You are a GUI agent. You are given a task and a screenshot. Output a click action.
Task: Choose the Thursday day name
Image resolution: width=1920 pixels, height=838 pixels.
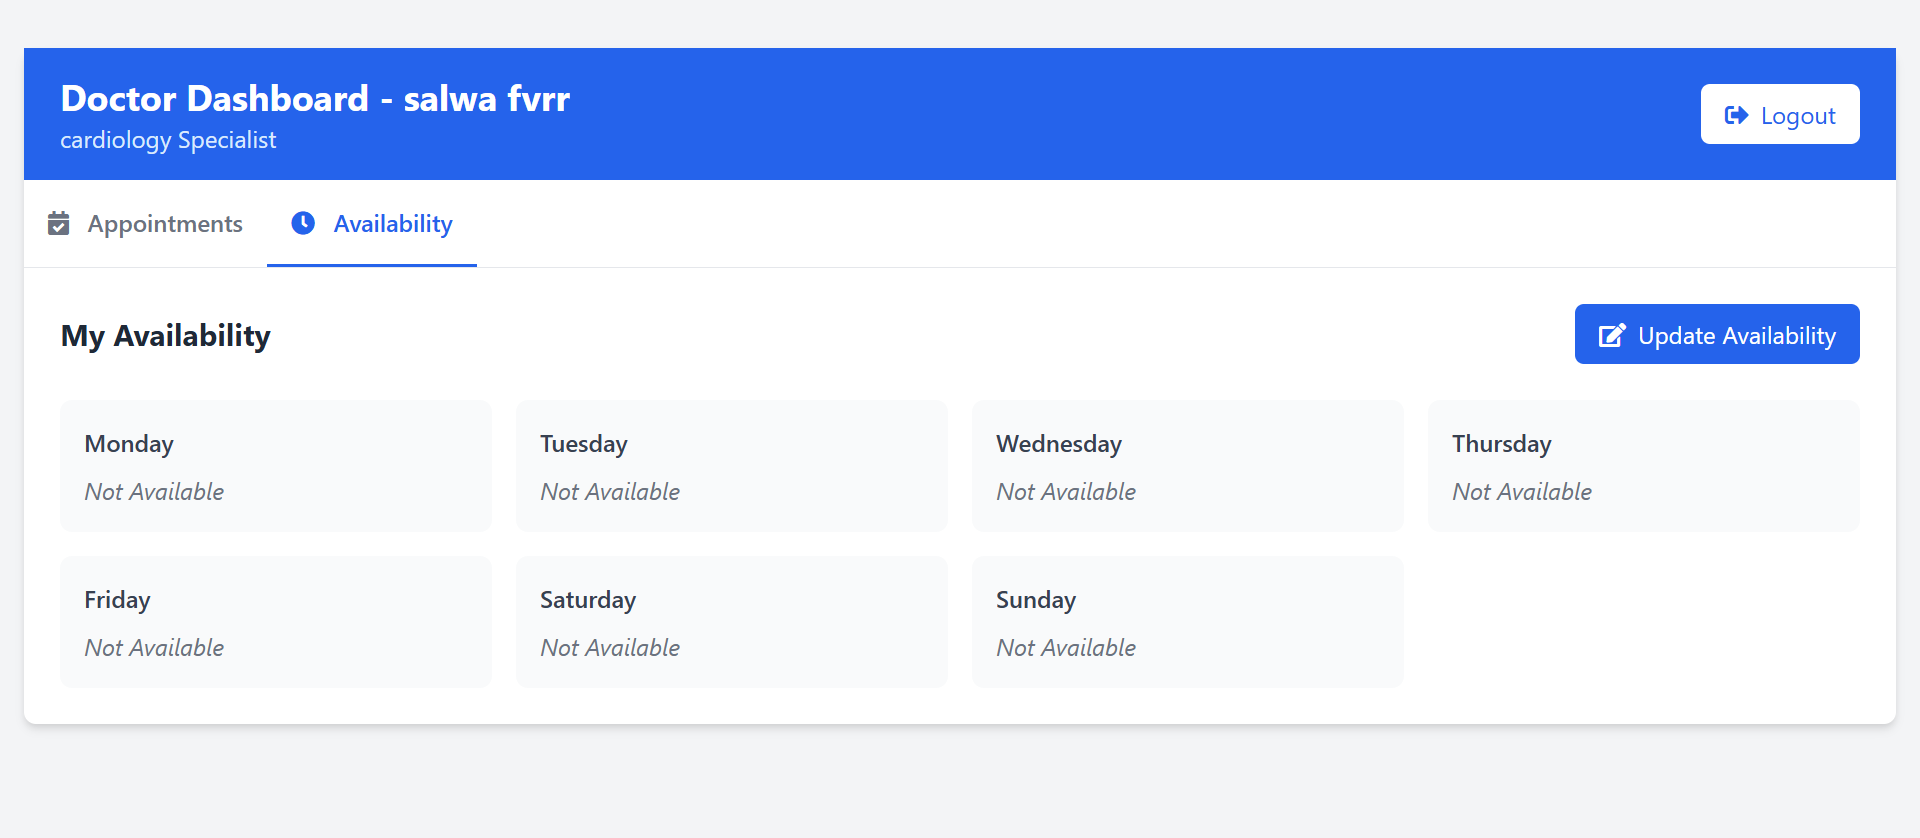point(1501,444)
